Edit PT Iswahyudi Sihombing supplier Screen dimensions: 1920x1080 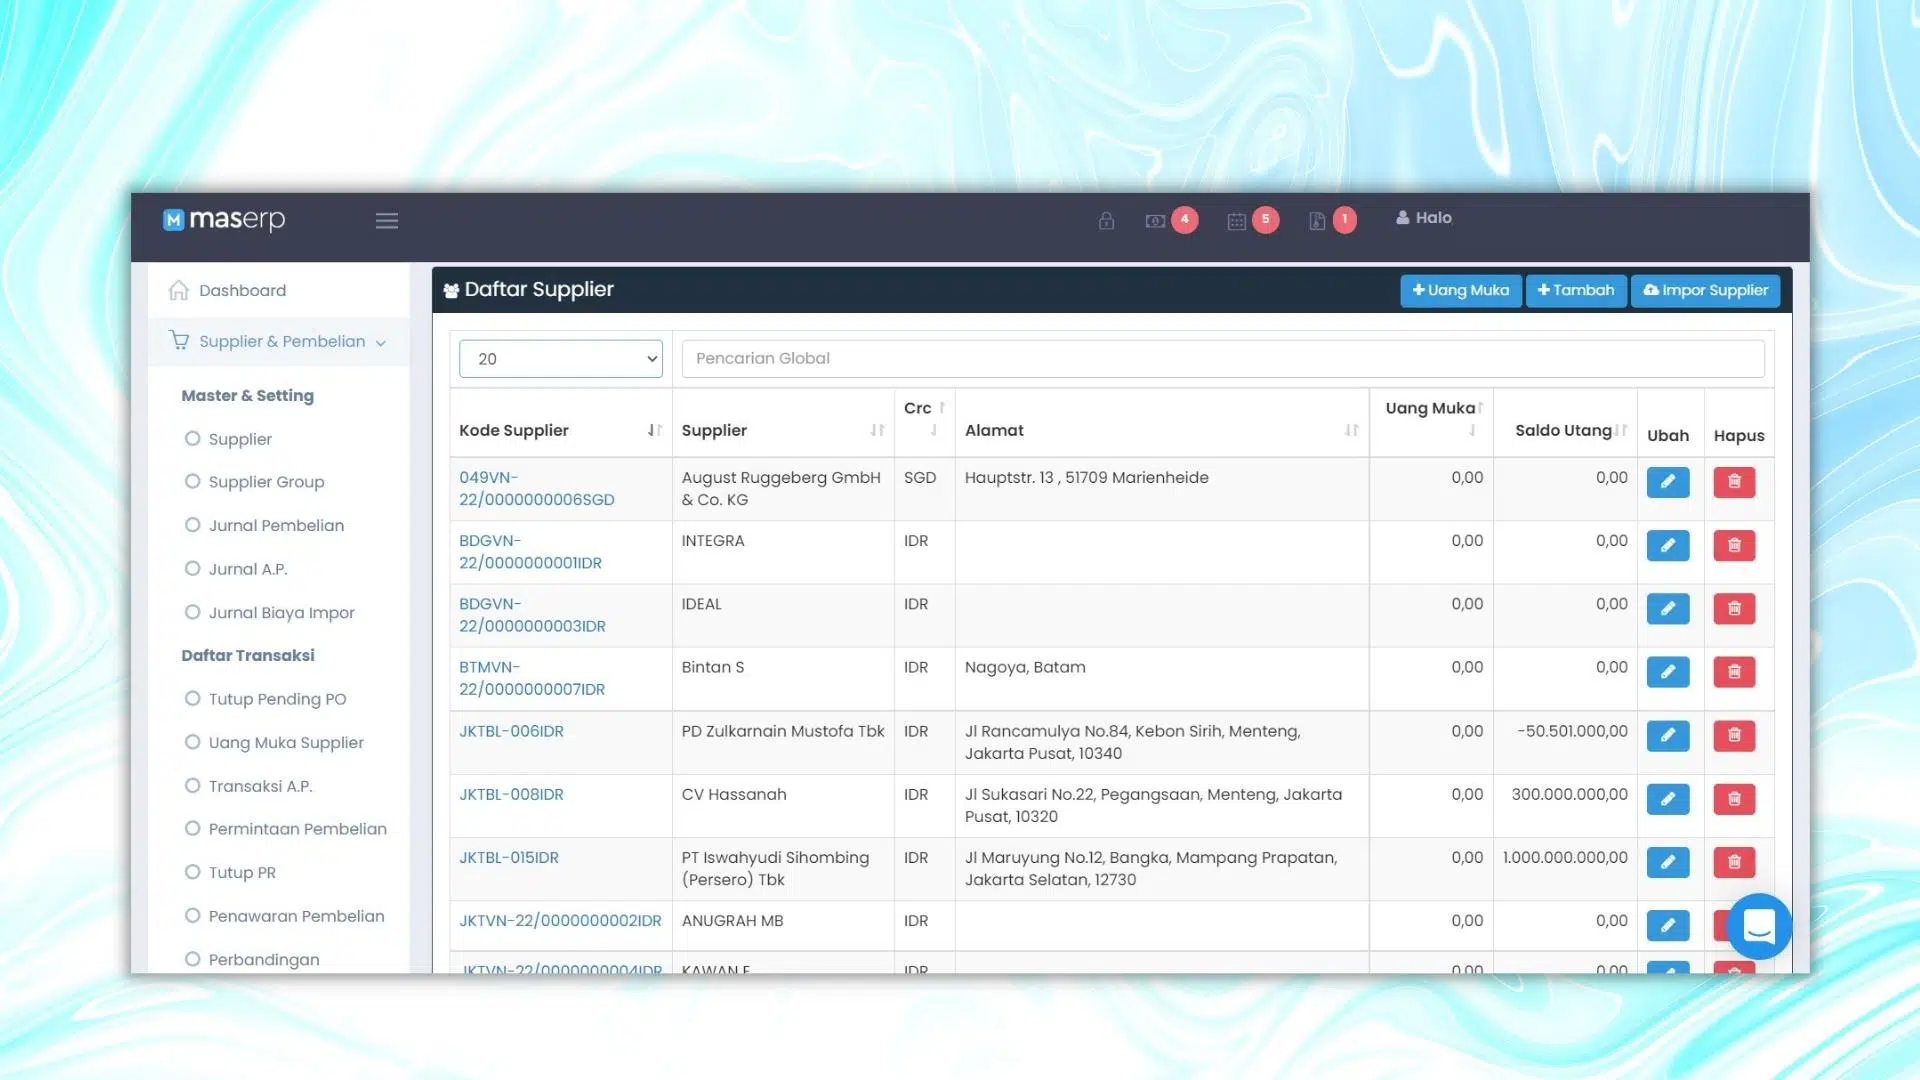click(1667, 861)
